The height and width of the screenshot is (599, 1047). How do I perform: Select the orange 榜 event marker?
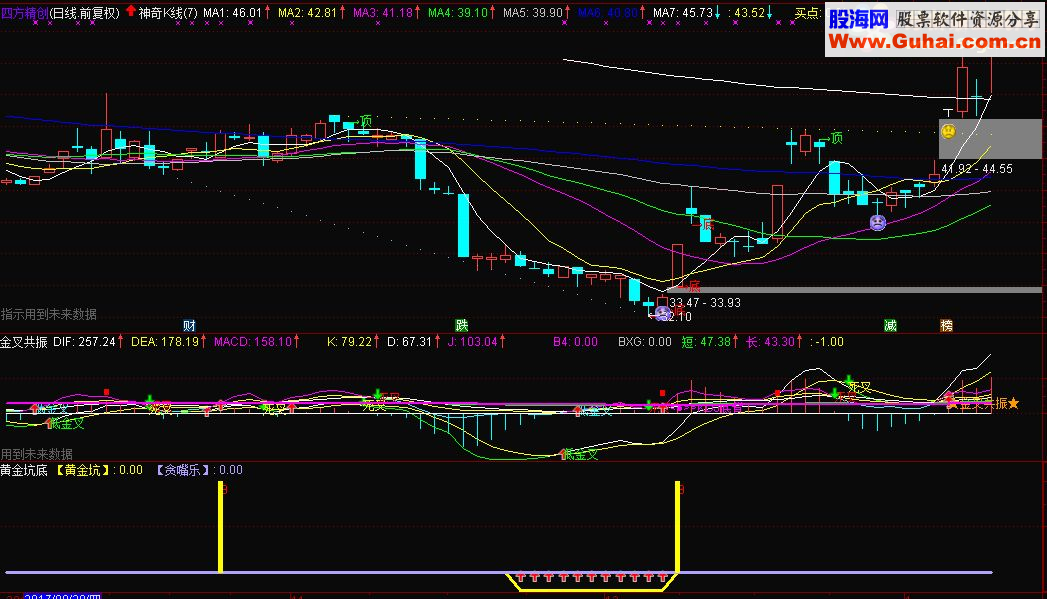pyautogui.click(x=946, y=325)
